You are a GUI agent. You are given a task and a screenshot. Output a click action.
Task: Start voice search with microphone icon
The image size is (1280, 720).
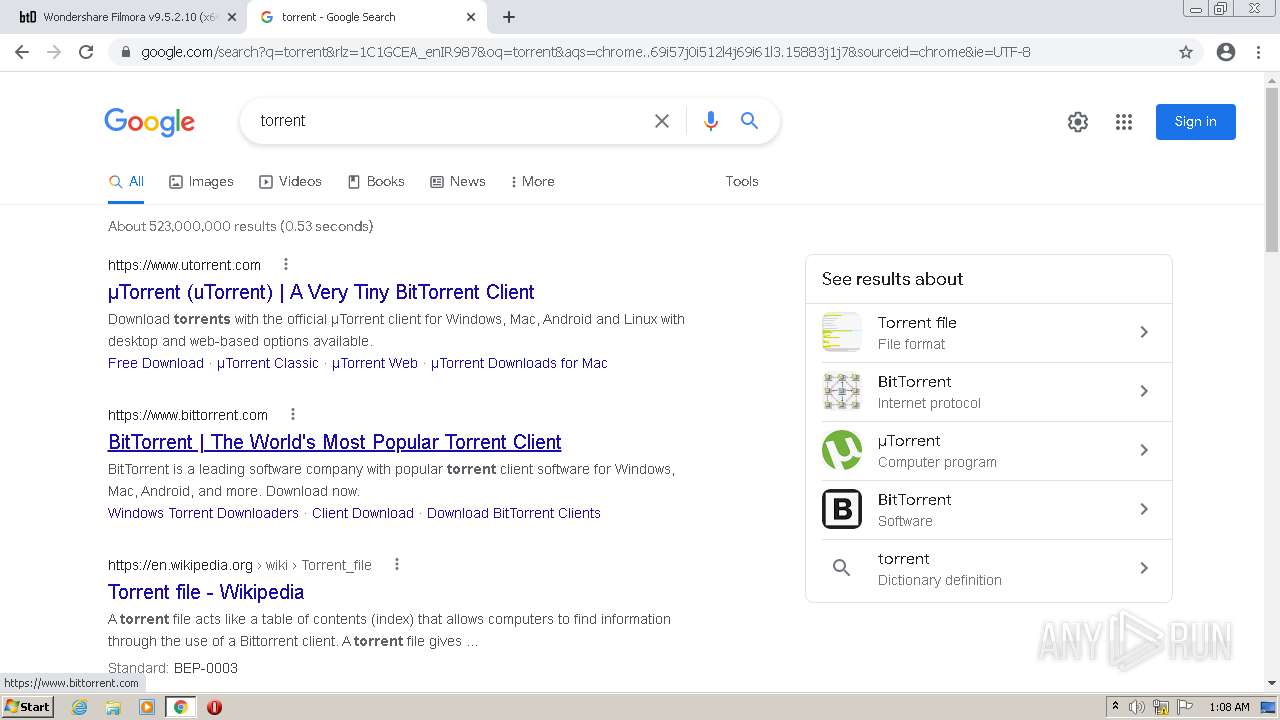click(711, 121)
